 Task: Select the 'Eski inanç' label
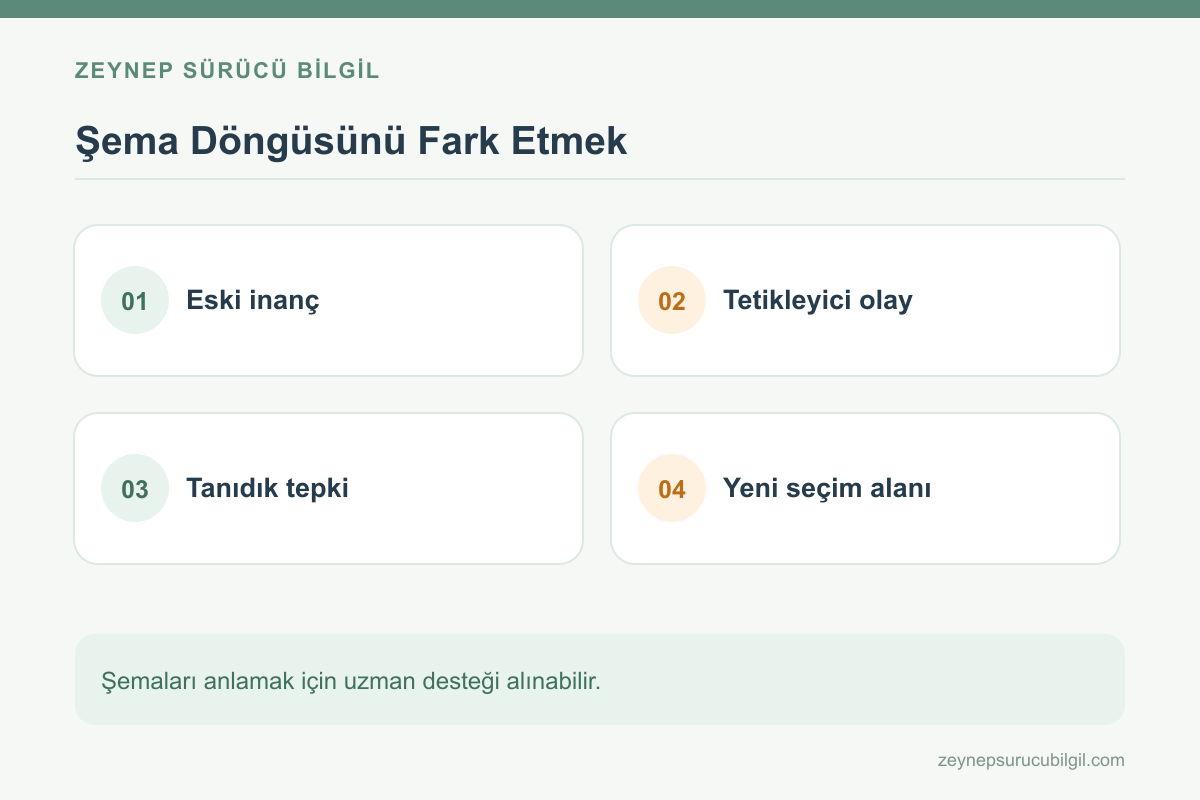point(253,300)
